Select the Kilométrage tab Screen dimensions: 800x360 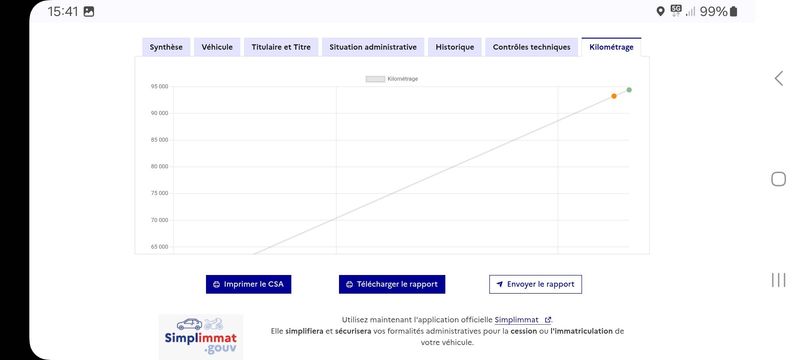[611, 47]
